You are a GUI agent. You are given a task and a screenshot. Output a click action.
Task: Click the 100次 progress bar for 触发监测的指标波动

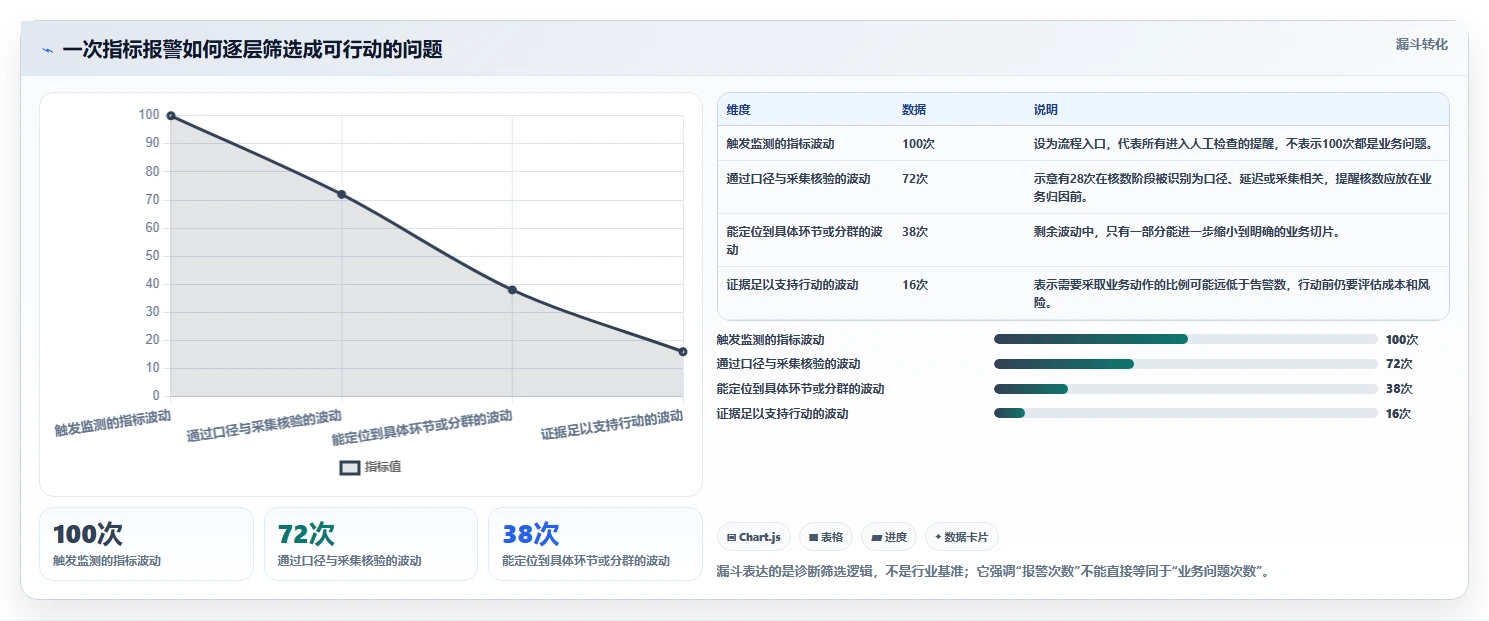tap(1186, 339)
